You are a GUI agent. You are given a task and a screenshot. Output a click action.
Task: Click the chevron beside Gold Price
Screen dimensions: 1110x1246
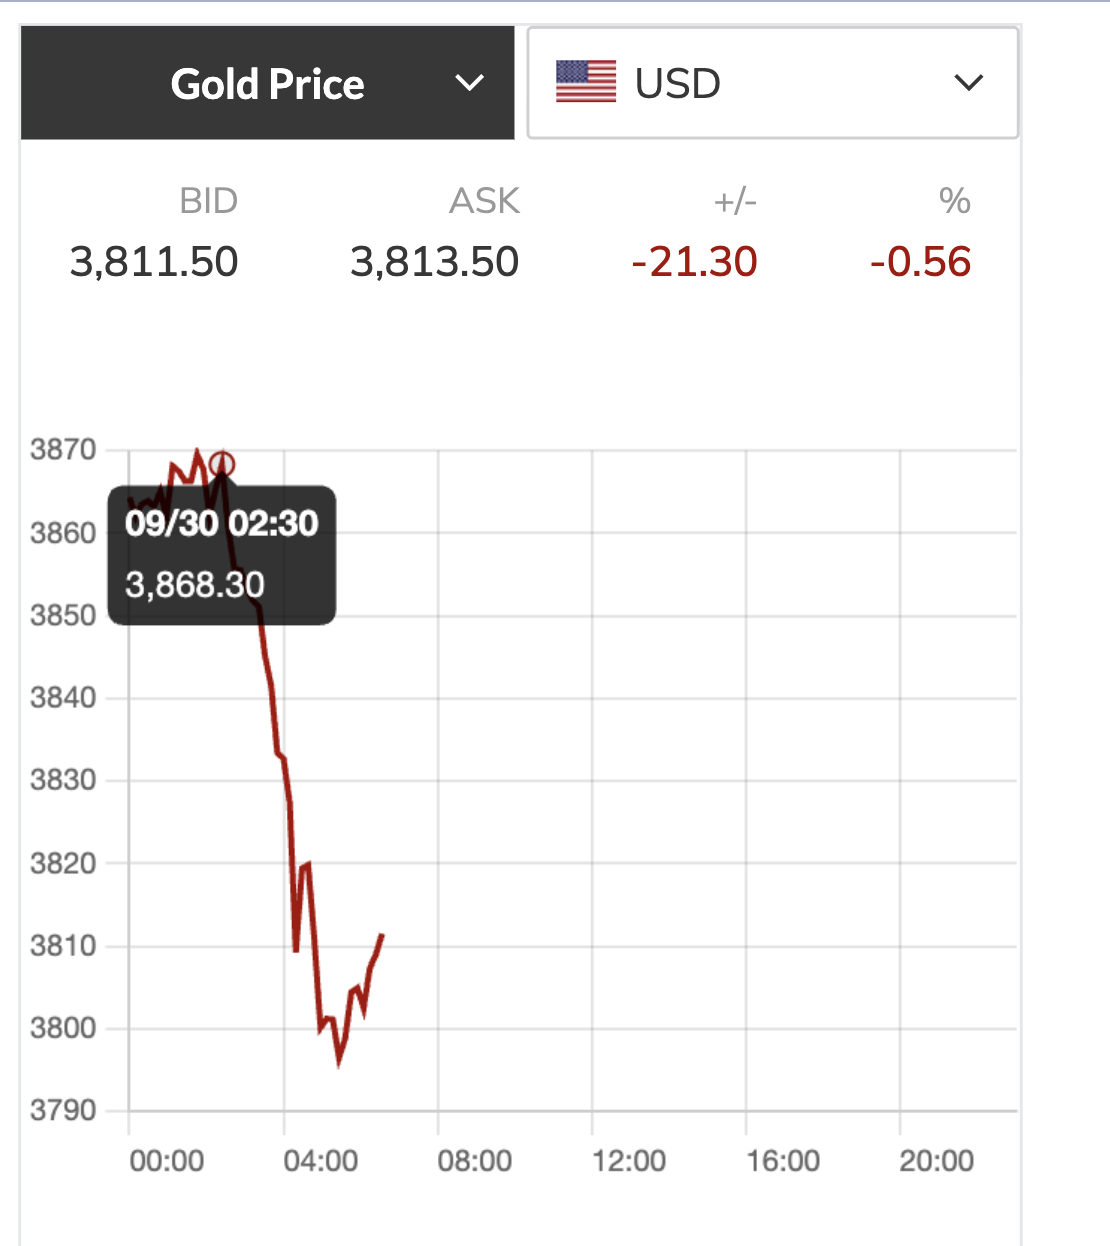click(469, 83)
